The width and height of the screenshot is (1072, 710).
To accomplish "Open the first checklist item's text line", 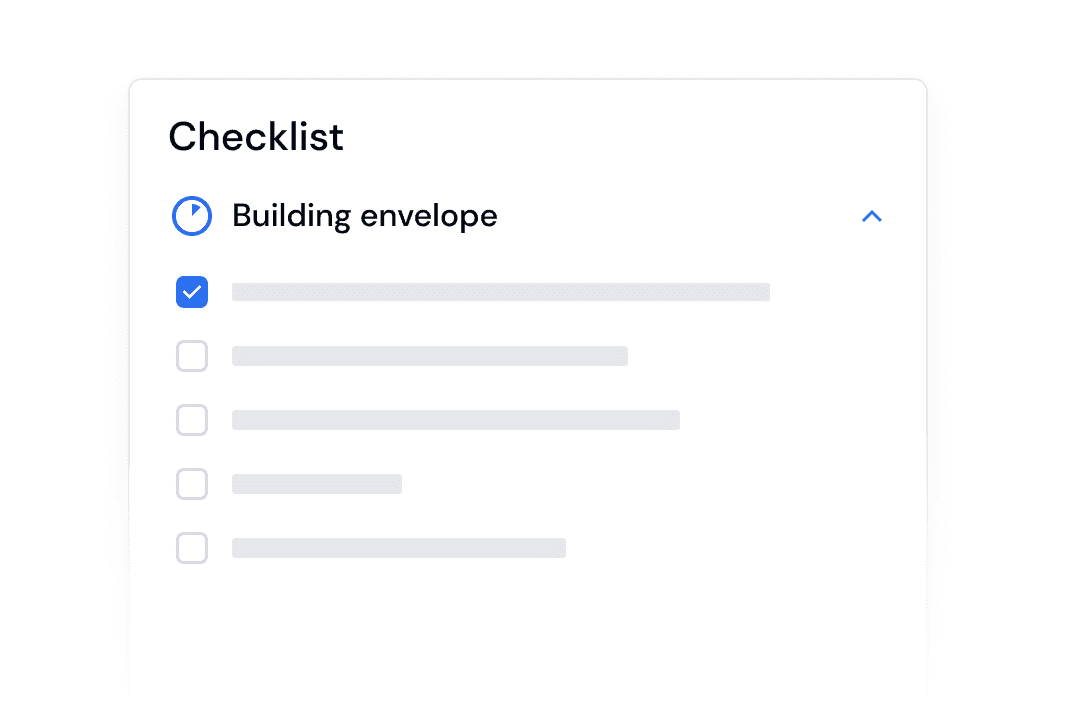I will pyautogui.click(x=500, y=292).
